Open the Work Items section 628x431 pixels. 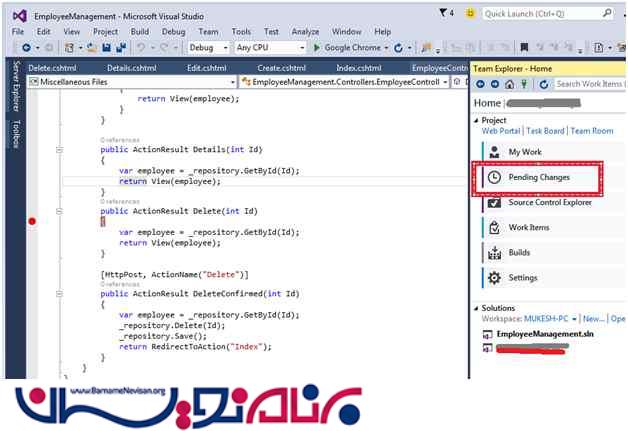click(529, 227)
